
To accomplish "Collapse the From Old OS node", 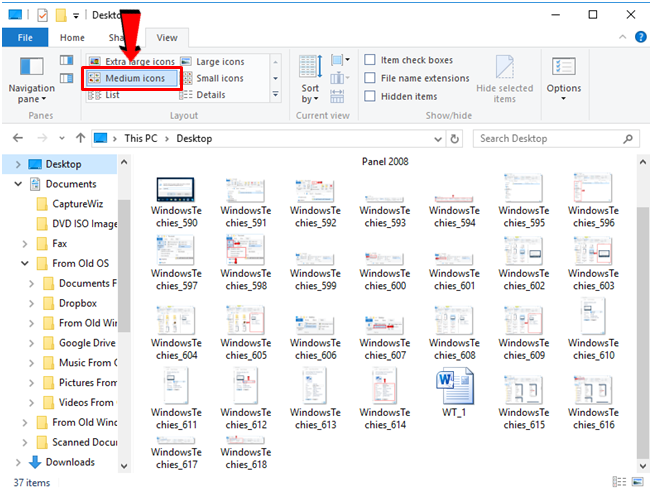I will pos(24,263).
